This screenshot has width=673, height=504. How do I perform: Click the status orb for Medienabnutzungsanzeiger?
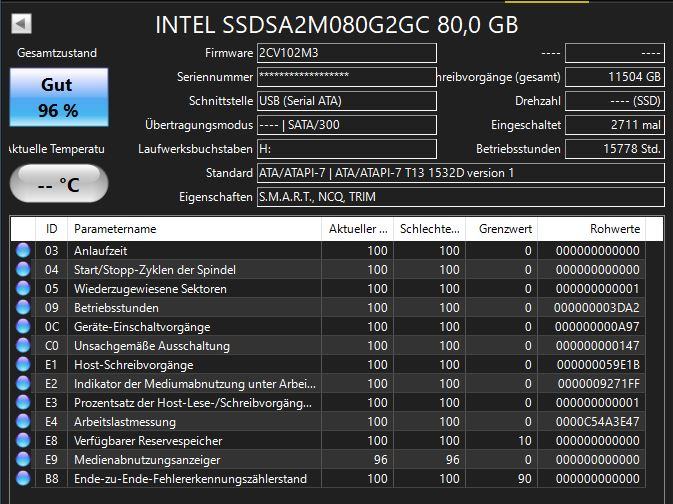coord(23,459)
